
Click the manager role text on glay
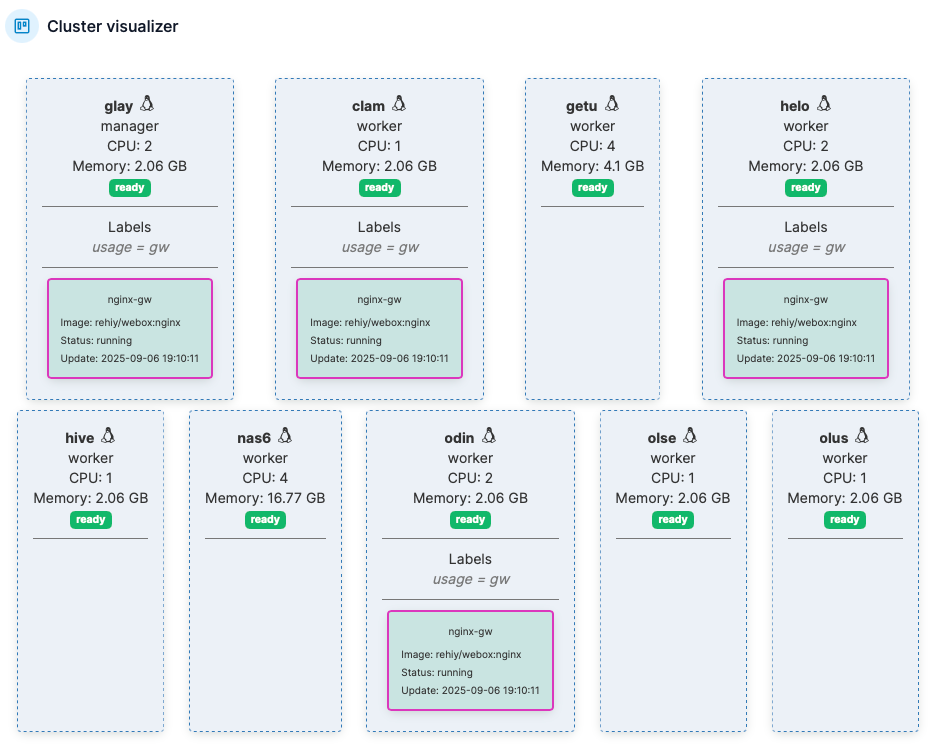[x=129, y=126]
